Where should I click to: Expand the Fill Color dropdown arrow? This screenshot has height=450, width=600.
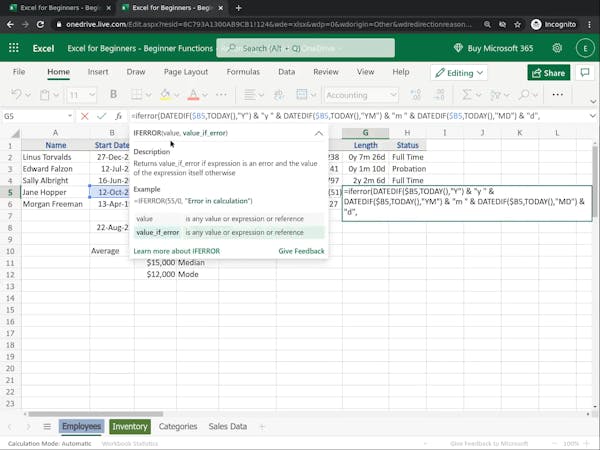177,95
